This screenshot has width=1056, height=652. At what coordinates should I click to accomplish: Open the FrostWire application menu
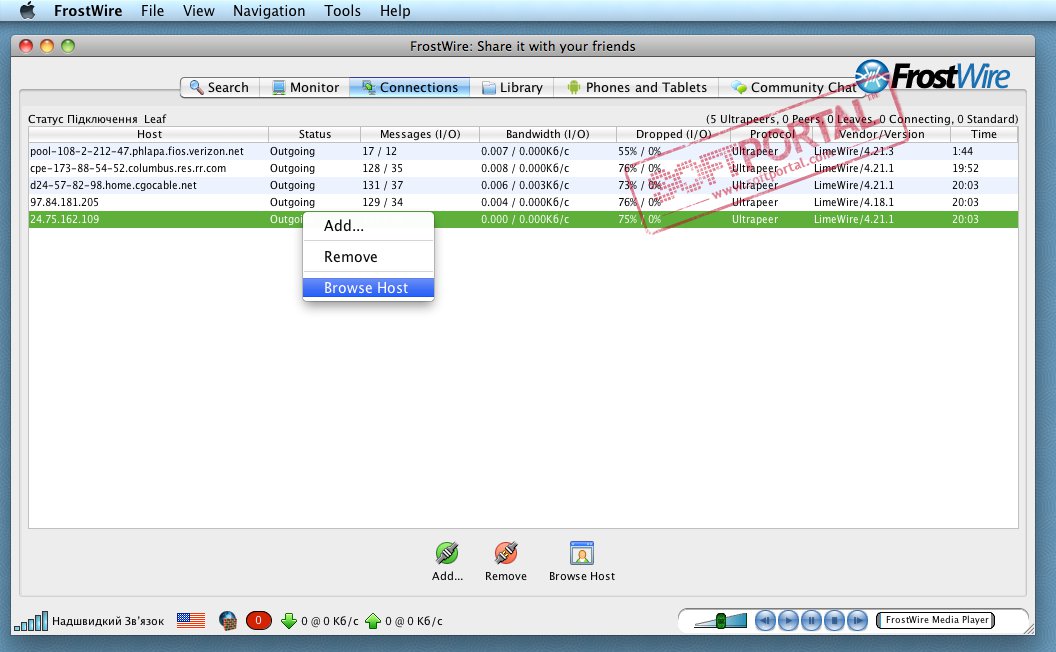pos(88,11)
